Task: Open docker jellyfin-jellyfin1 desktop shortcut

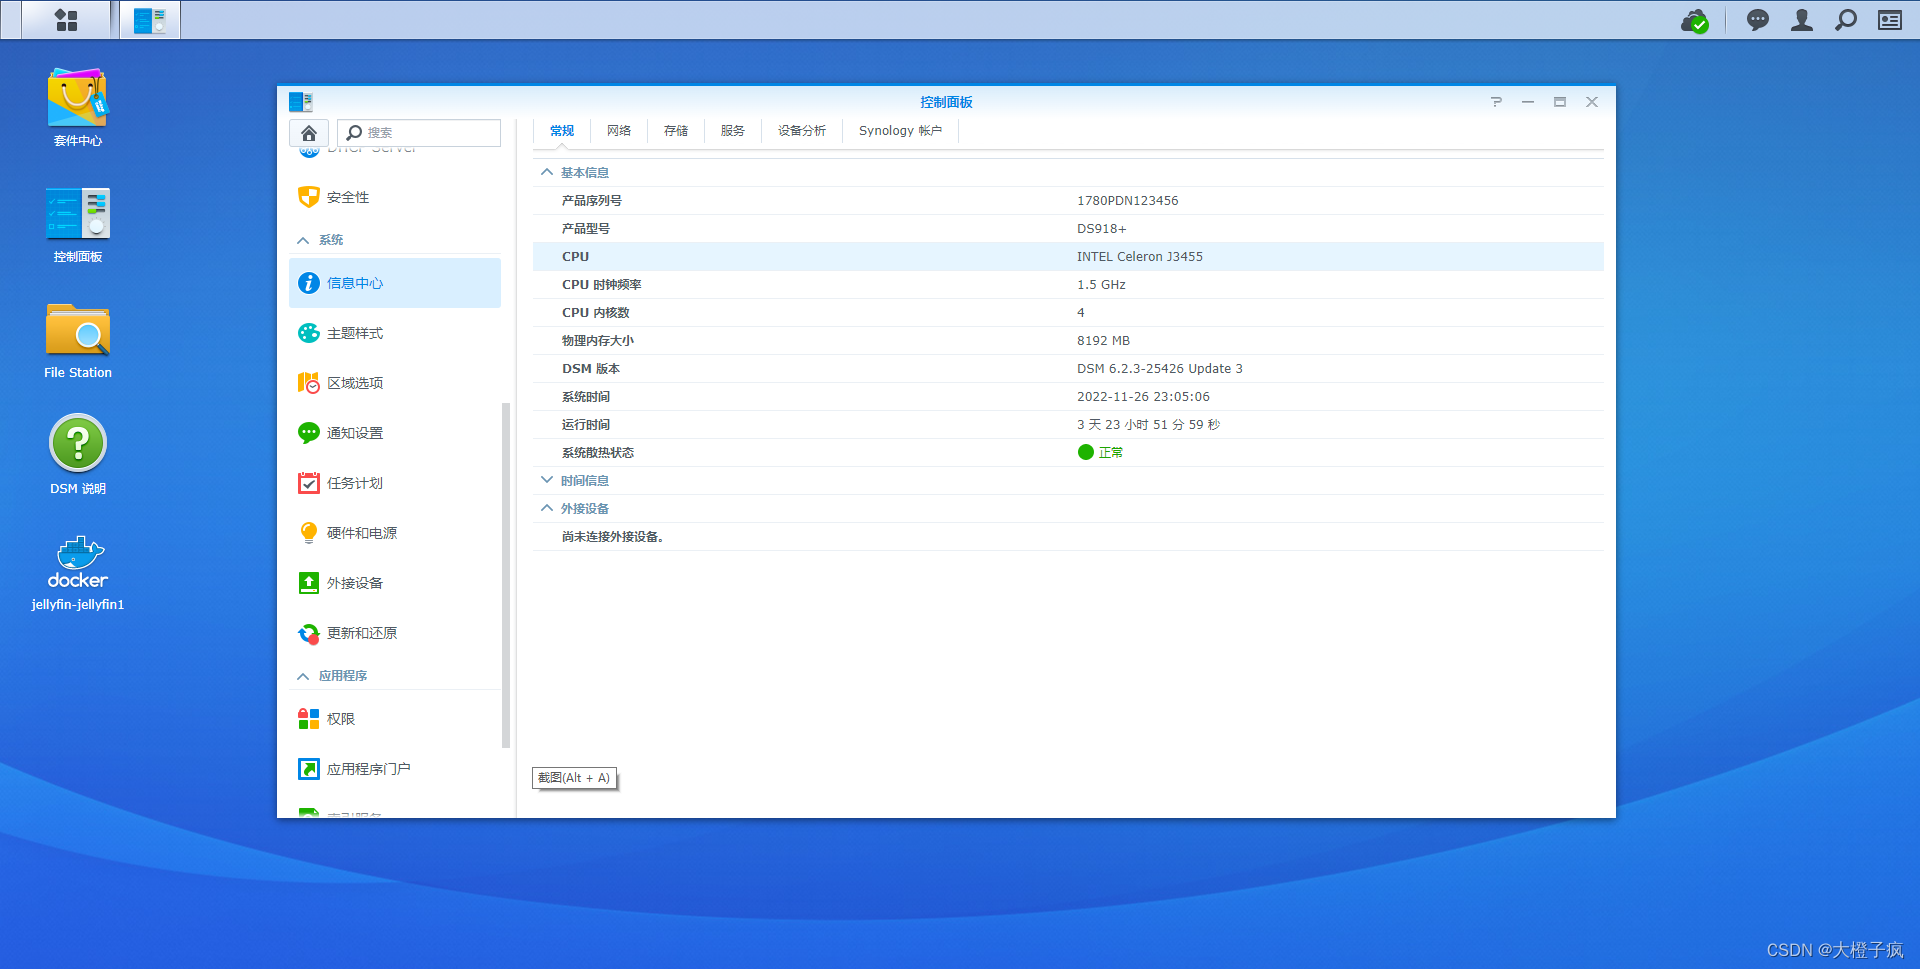Action: click(78, 573)
